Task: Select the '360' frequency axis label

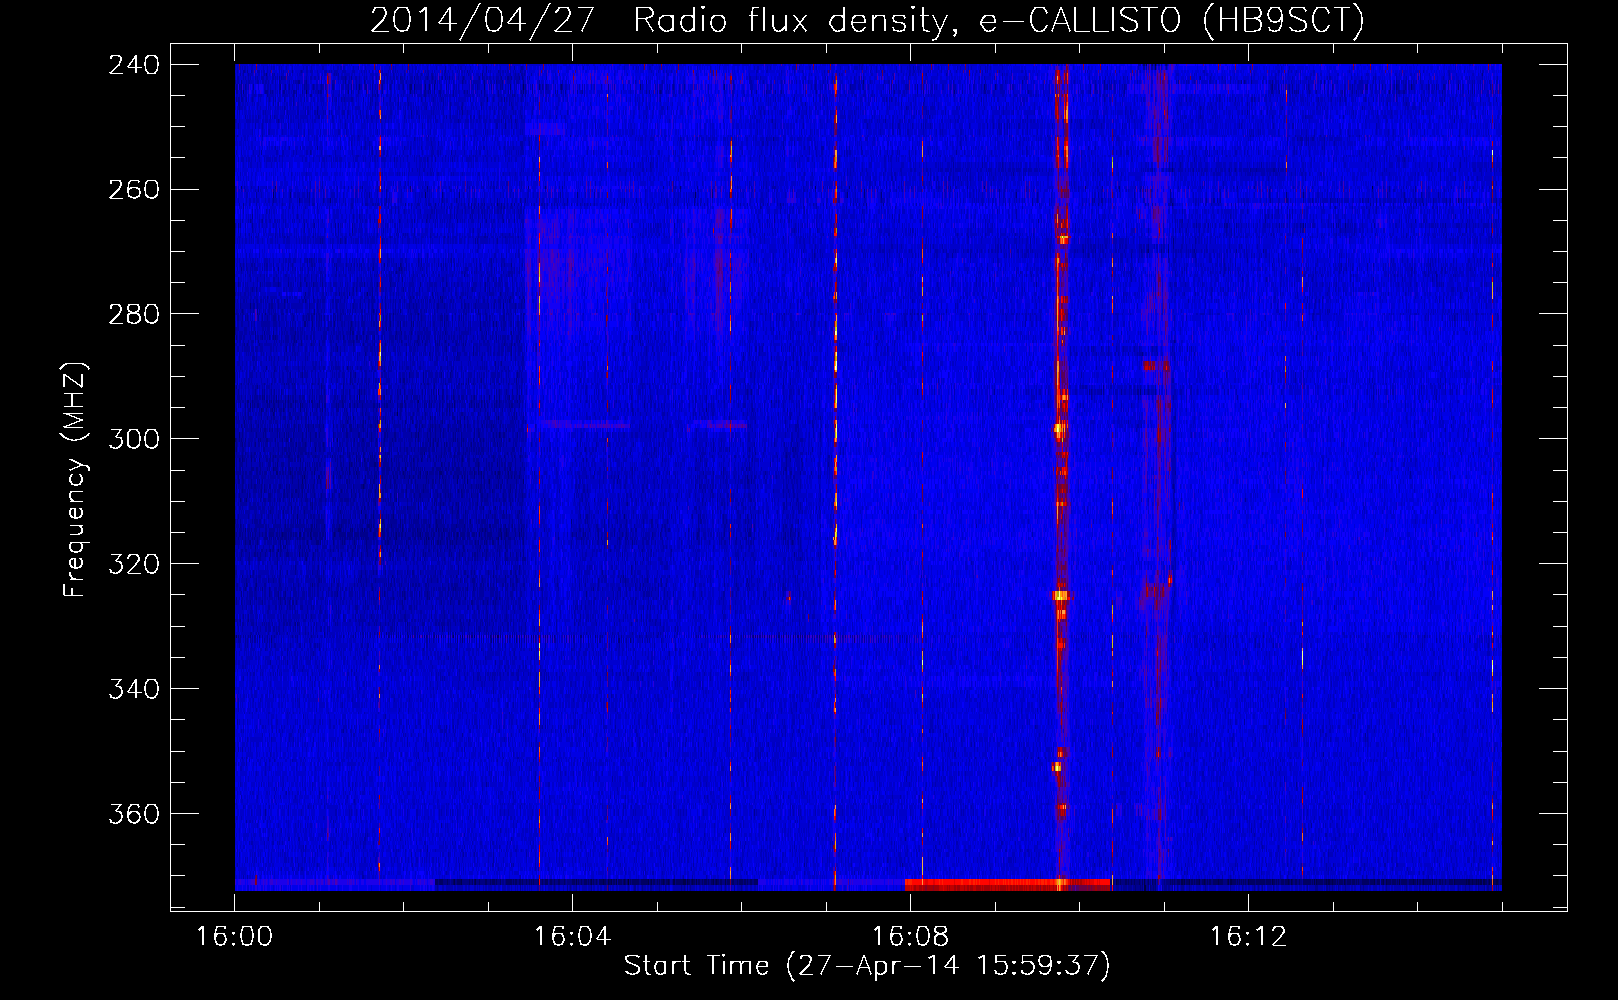Action: (x=134, y=815)
